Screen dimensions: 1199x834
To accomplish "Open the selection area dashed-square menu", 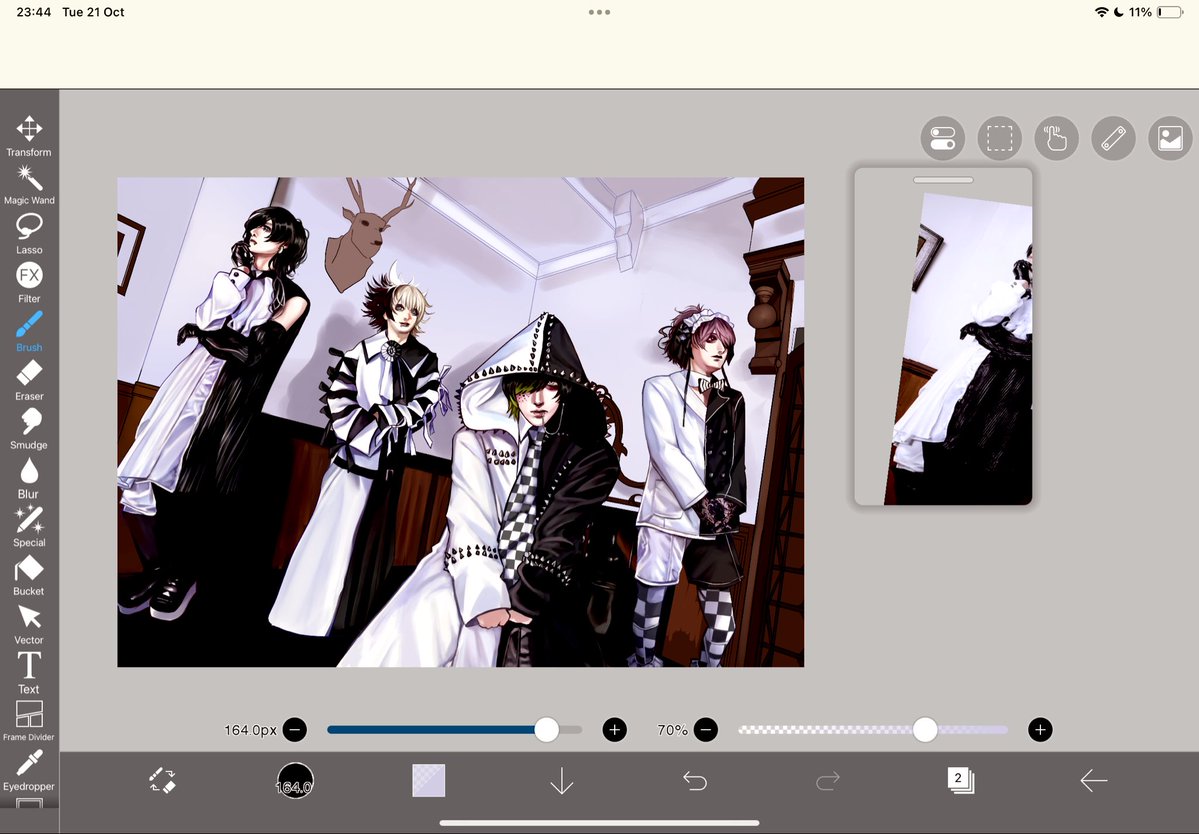I will 999,138.
